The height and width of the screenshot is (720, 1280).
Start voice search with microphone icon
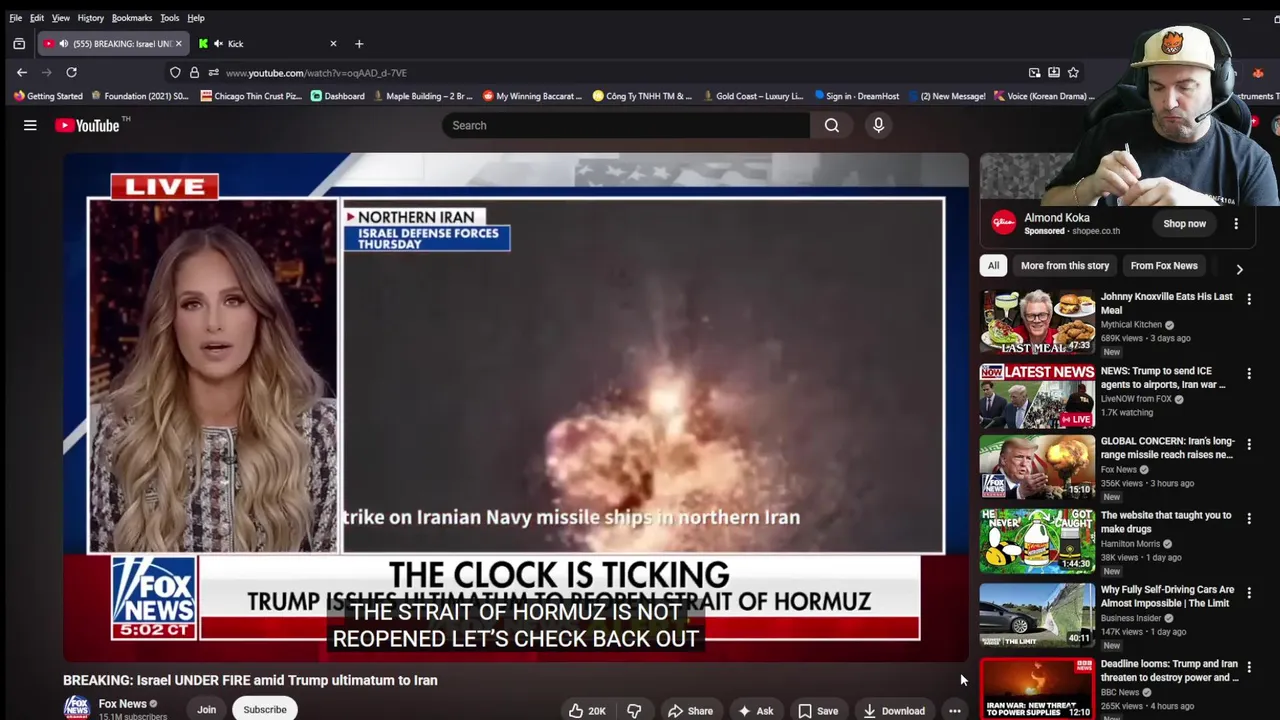(x=879, y=125)
